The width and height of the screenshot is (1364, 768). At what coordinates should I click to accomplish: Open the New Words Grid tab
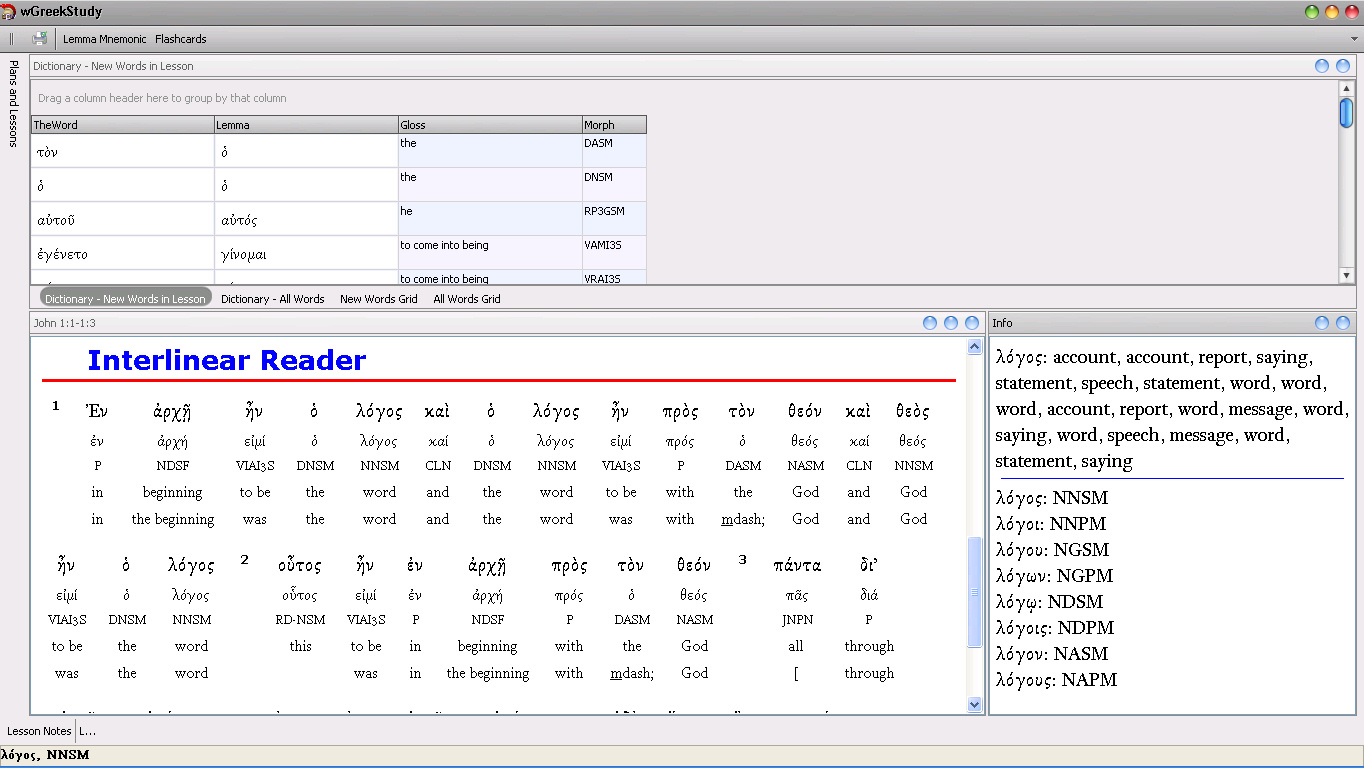click(x=378, y=299)
